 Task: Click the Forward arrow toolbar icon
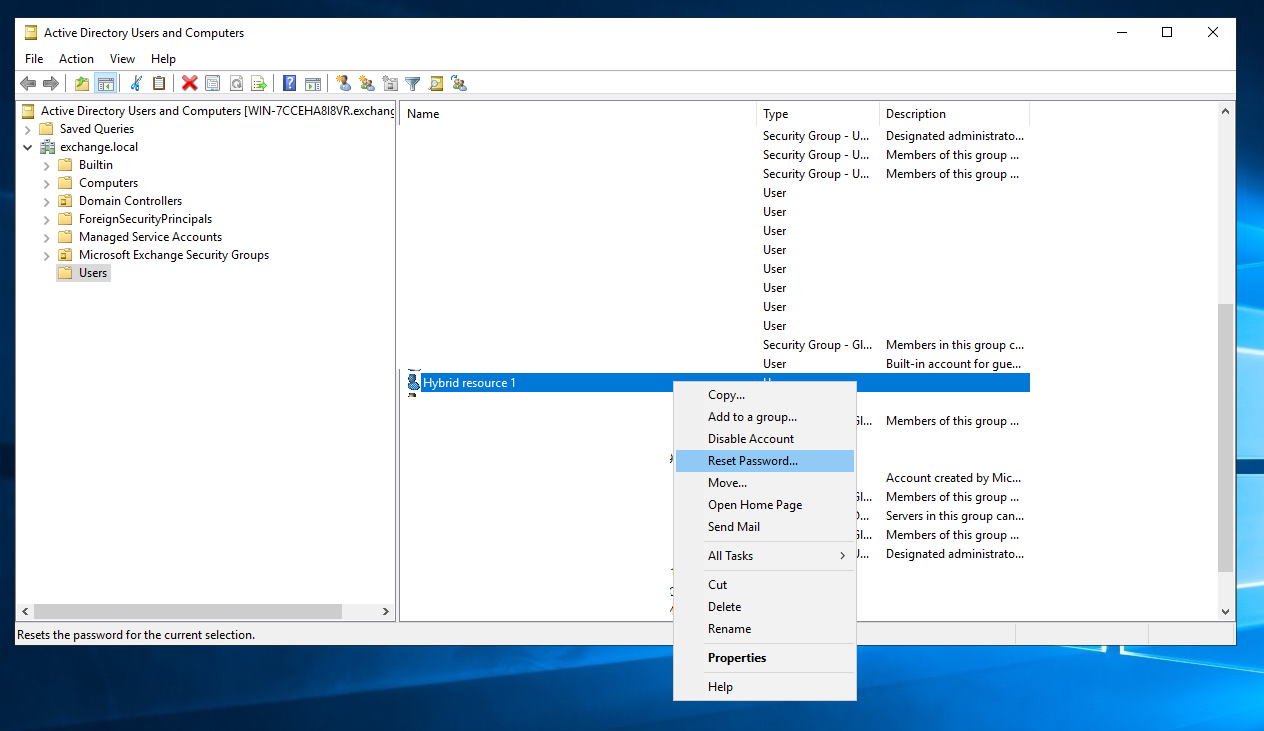tap(50, 83)
